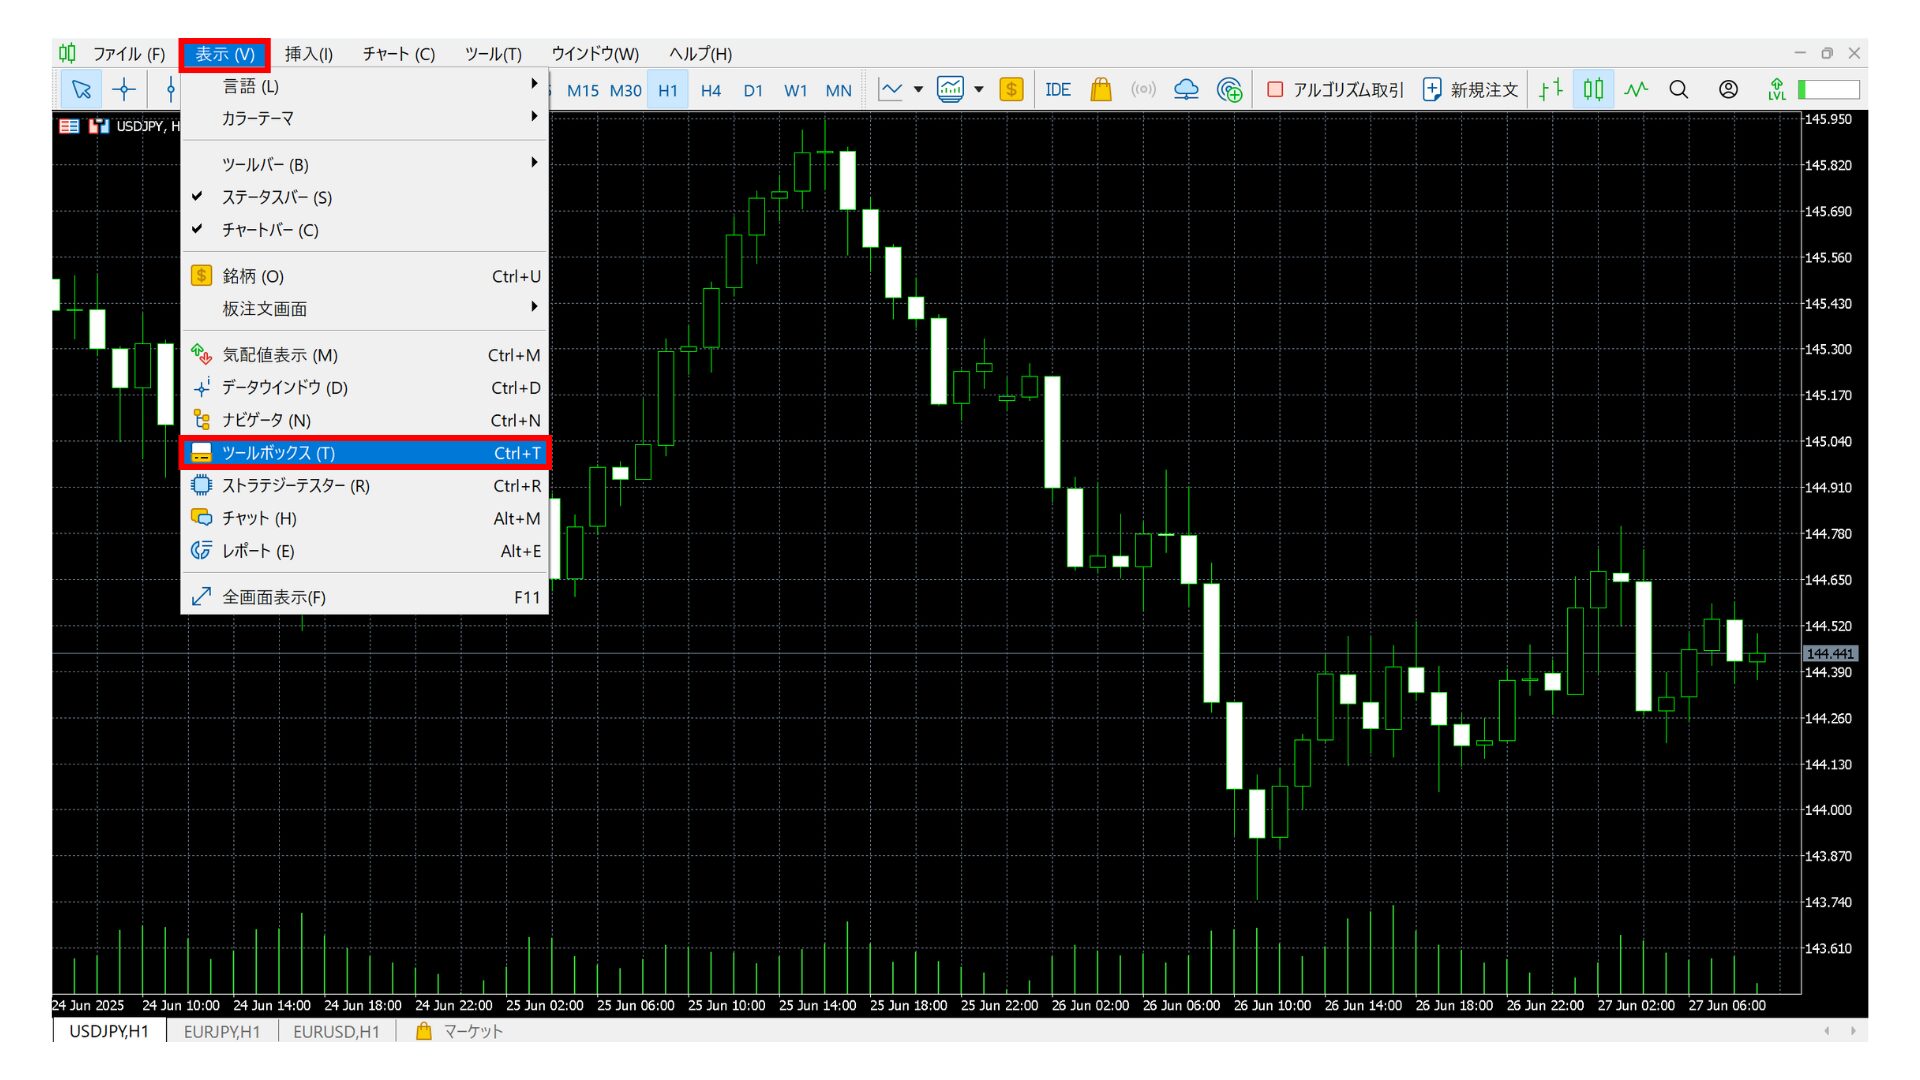The width and height of the screenshot is (1920, 1080).
Task: Click the 144.441 current price label
Action: coord(1829,654)
